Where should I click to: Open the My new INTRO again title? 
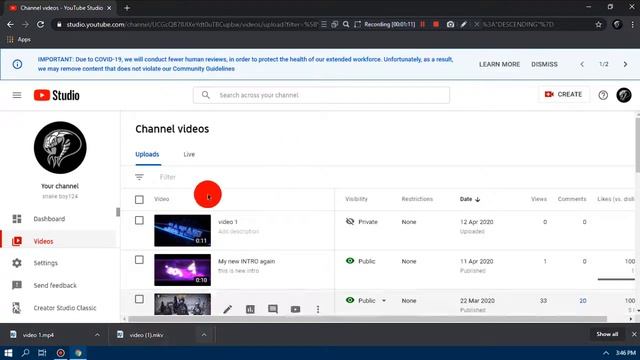click(247, 261)
